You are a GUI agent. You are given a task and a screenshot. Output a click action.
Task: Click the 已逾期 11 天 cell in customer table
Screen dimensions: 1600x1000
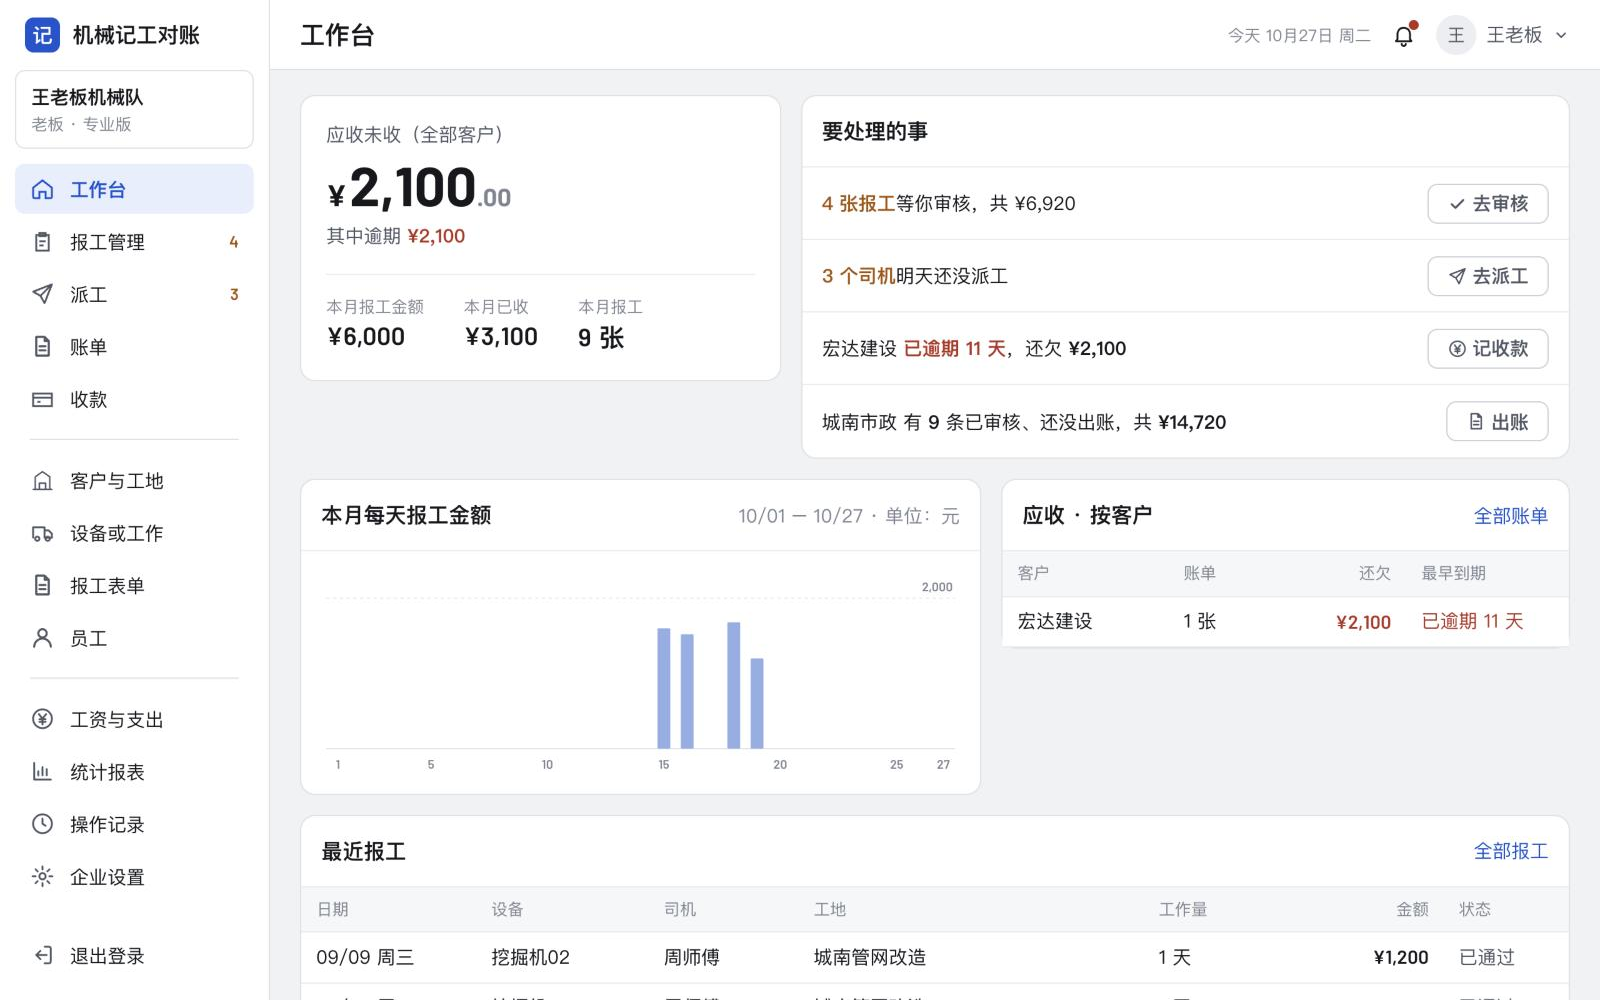pos(1472,621)
